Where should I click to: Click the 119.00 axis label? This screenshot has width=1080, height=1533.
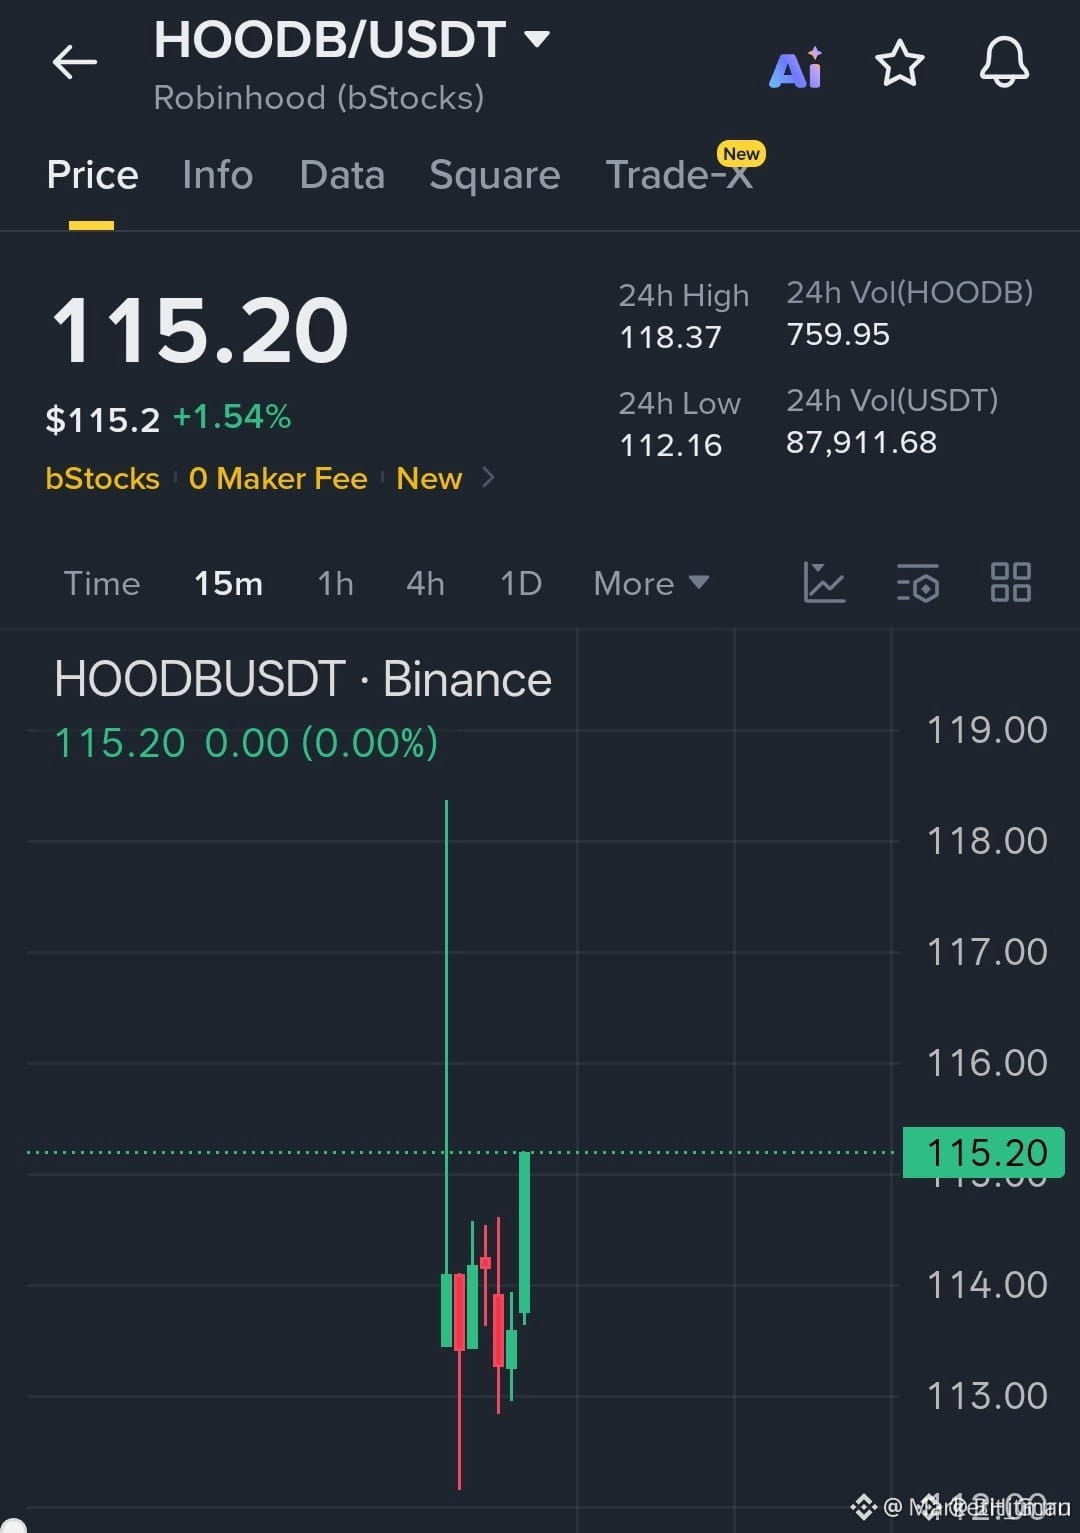tap(987, 730)
